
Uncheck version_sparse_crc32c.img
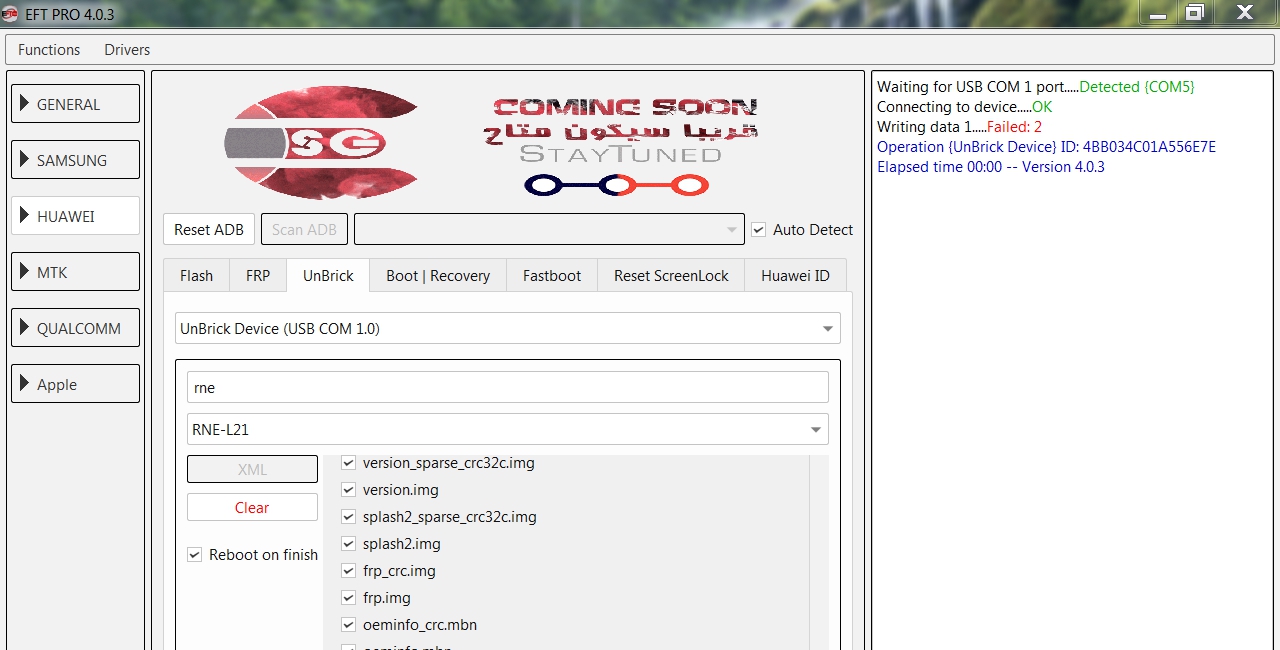tap(349, 463)
